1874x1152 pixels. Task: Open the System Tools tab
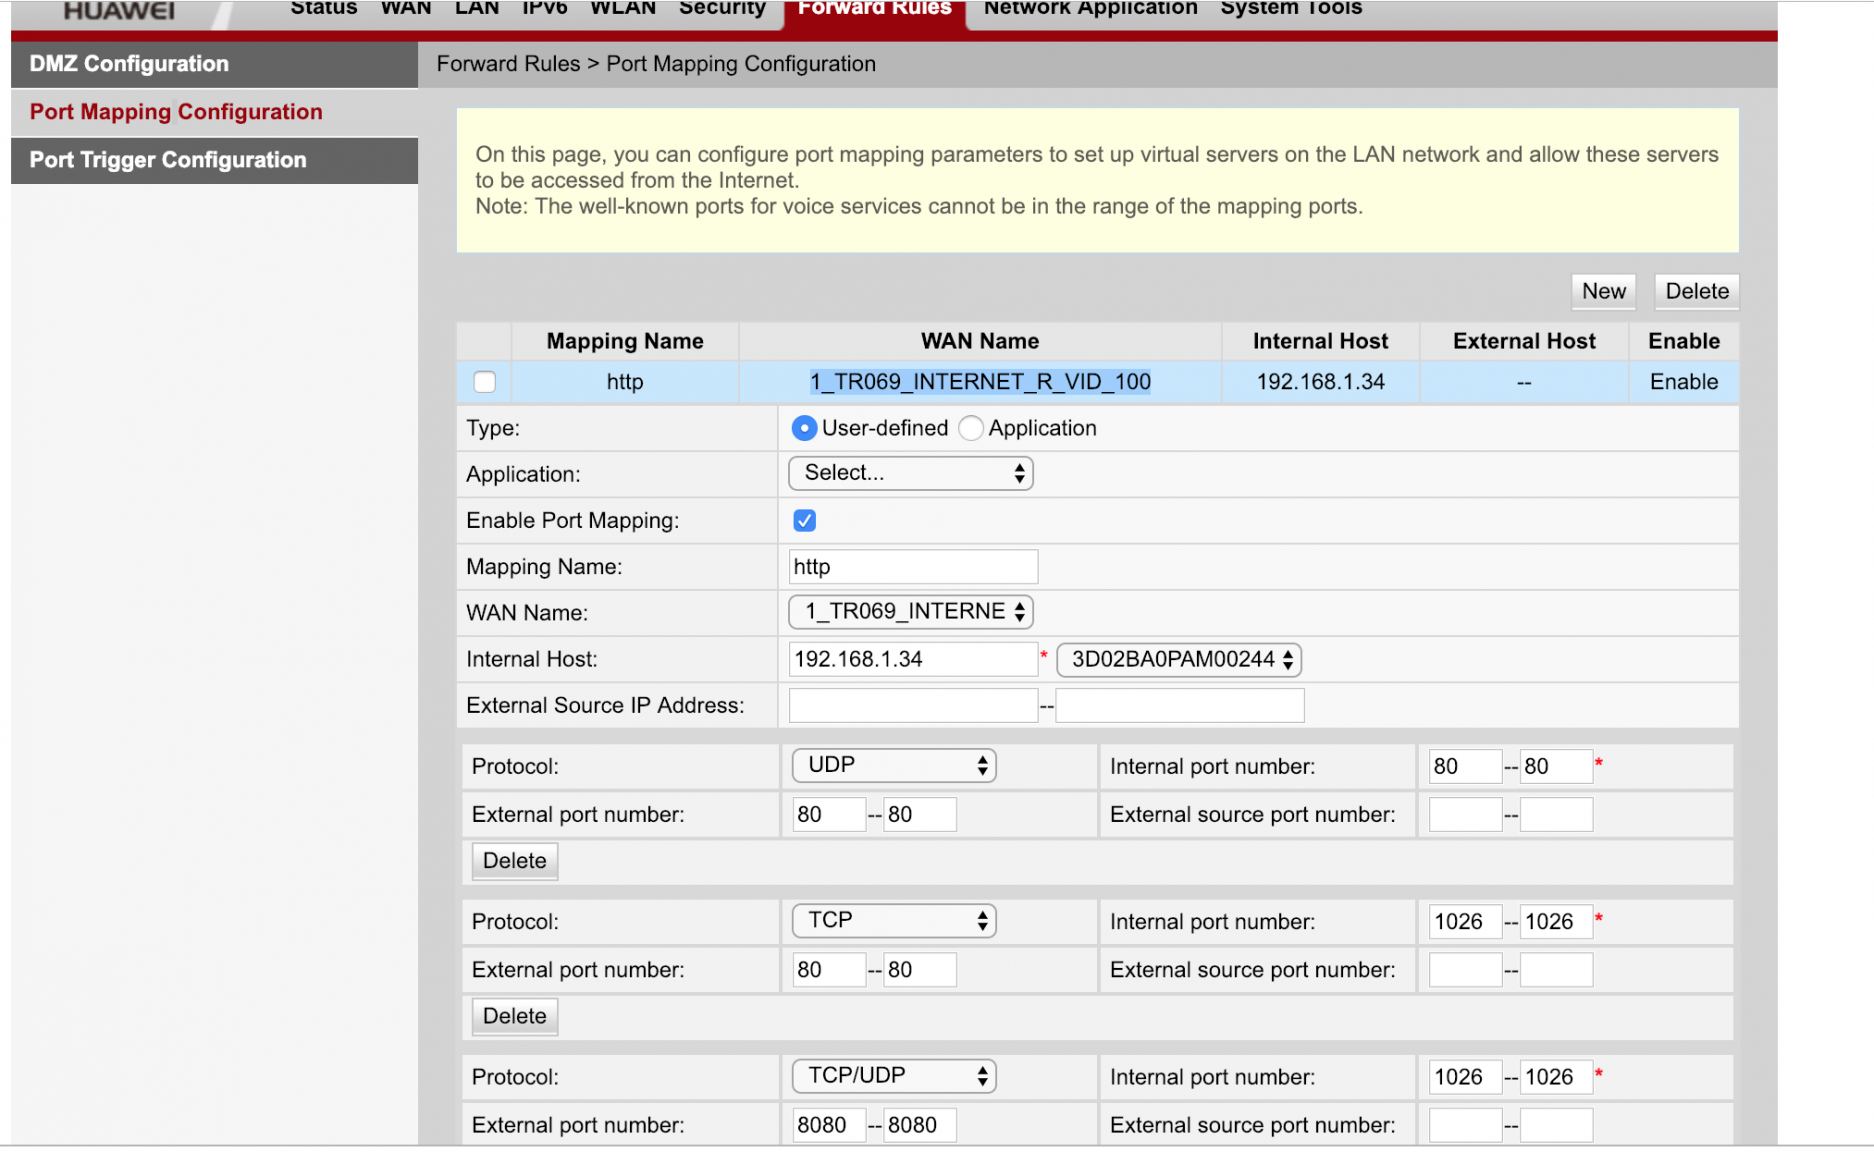coord(1291,8)
